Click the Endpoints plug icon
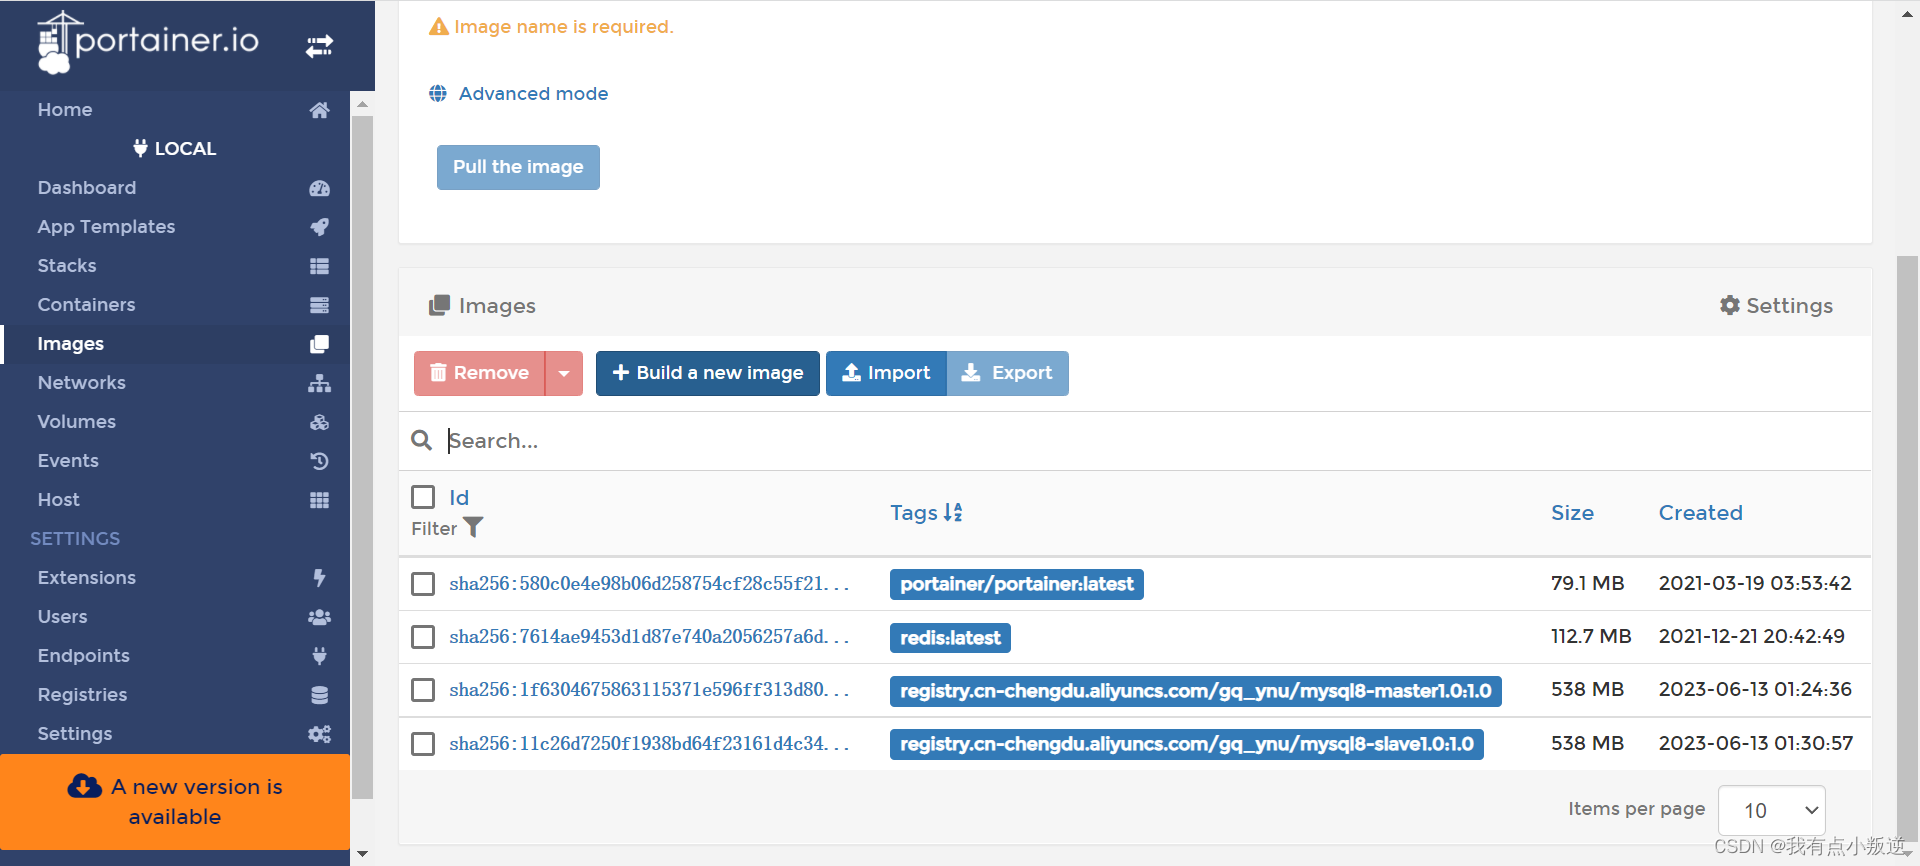The height and width of the screenshot is (866, 1920). coord(319,656)
